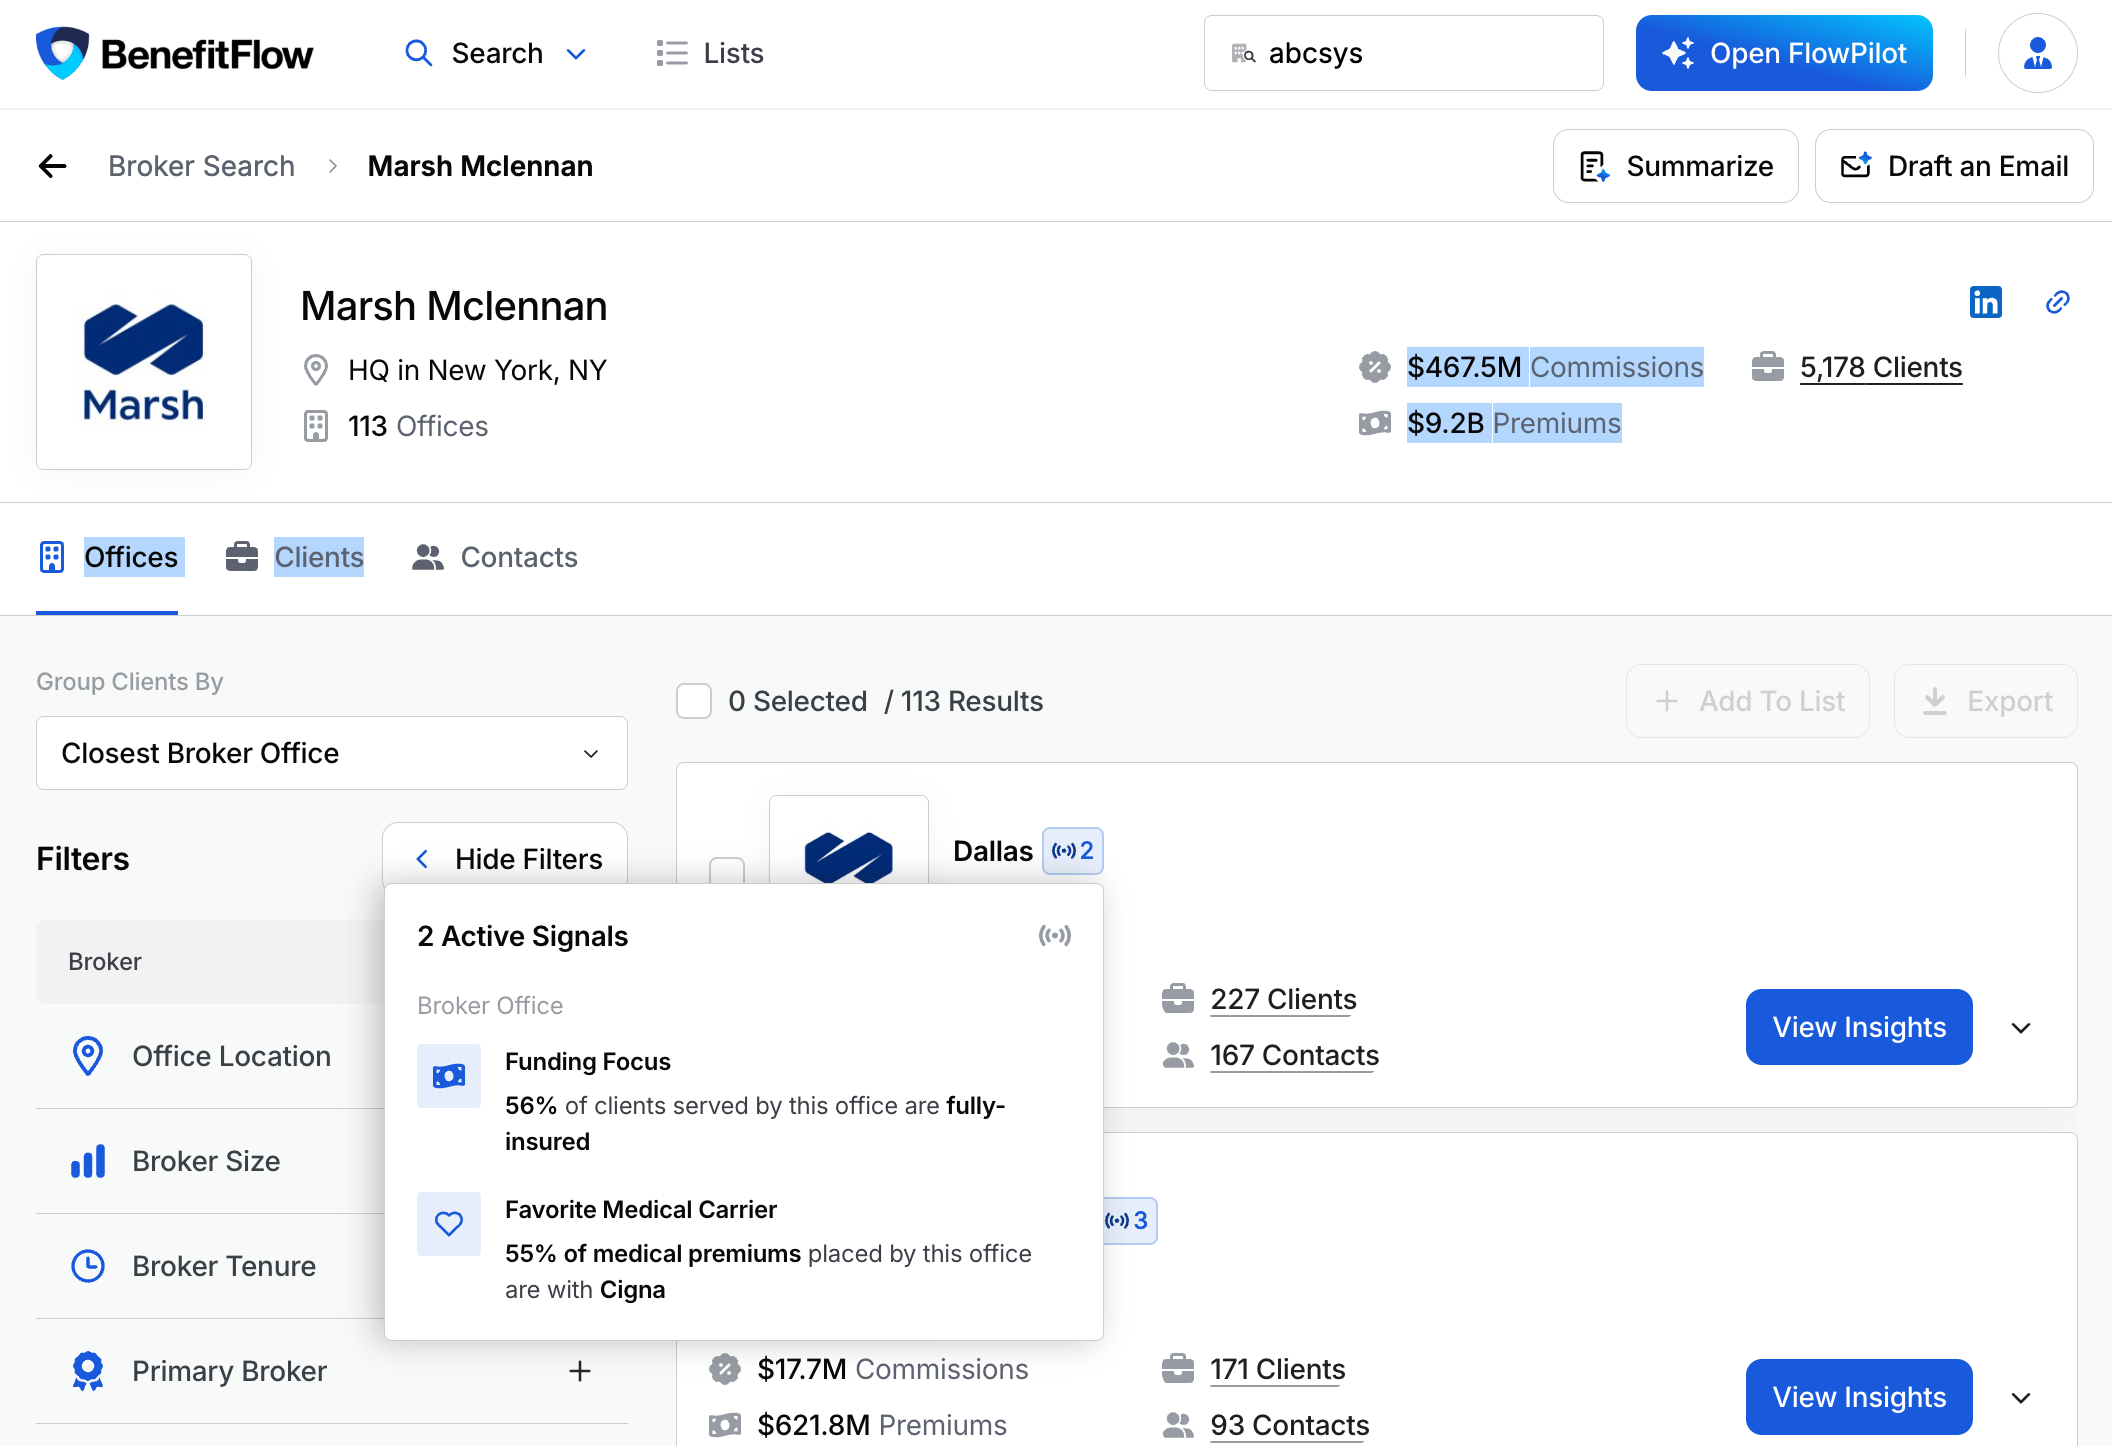Click the Favorite Medical Carrier signal title
Image resolution: width=2112 pixels, height=1446 pixels.
click(640, 1209)
